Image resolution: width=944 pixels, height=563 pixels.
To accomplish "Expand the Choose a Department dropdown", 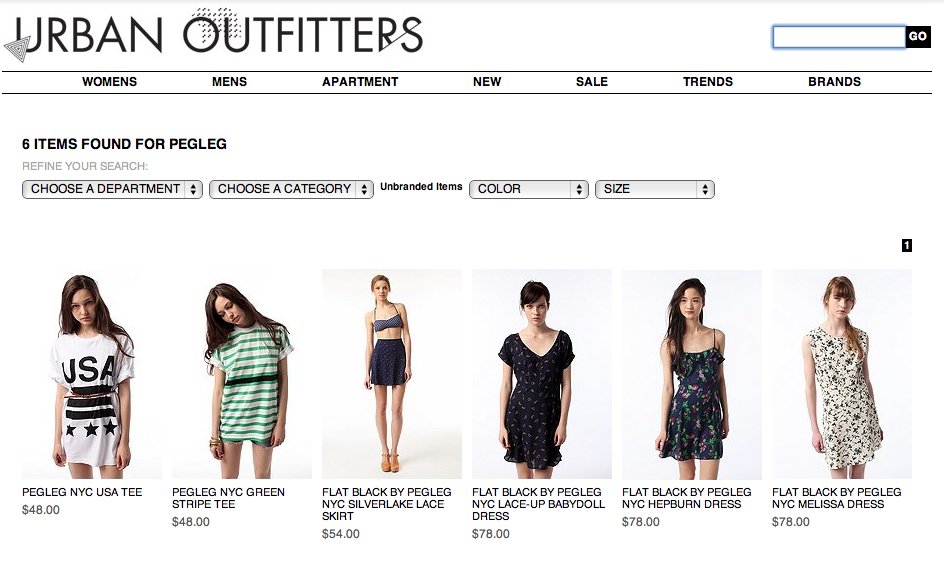I will click(112, 189).
